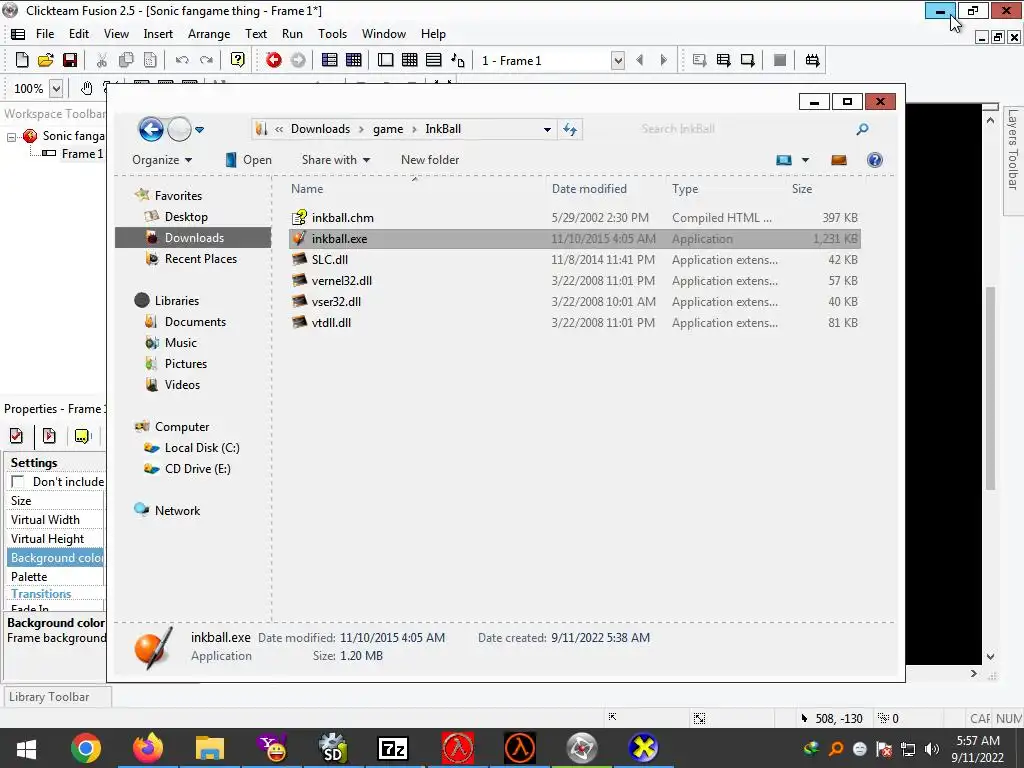Viewport: 1024px width, 768px height.
Task: Click the yellow note About properties tab icon
Action: (x=82, y=436)
